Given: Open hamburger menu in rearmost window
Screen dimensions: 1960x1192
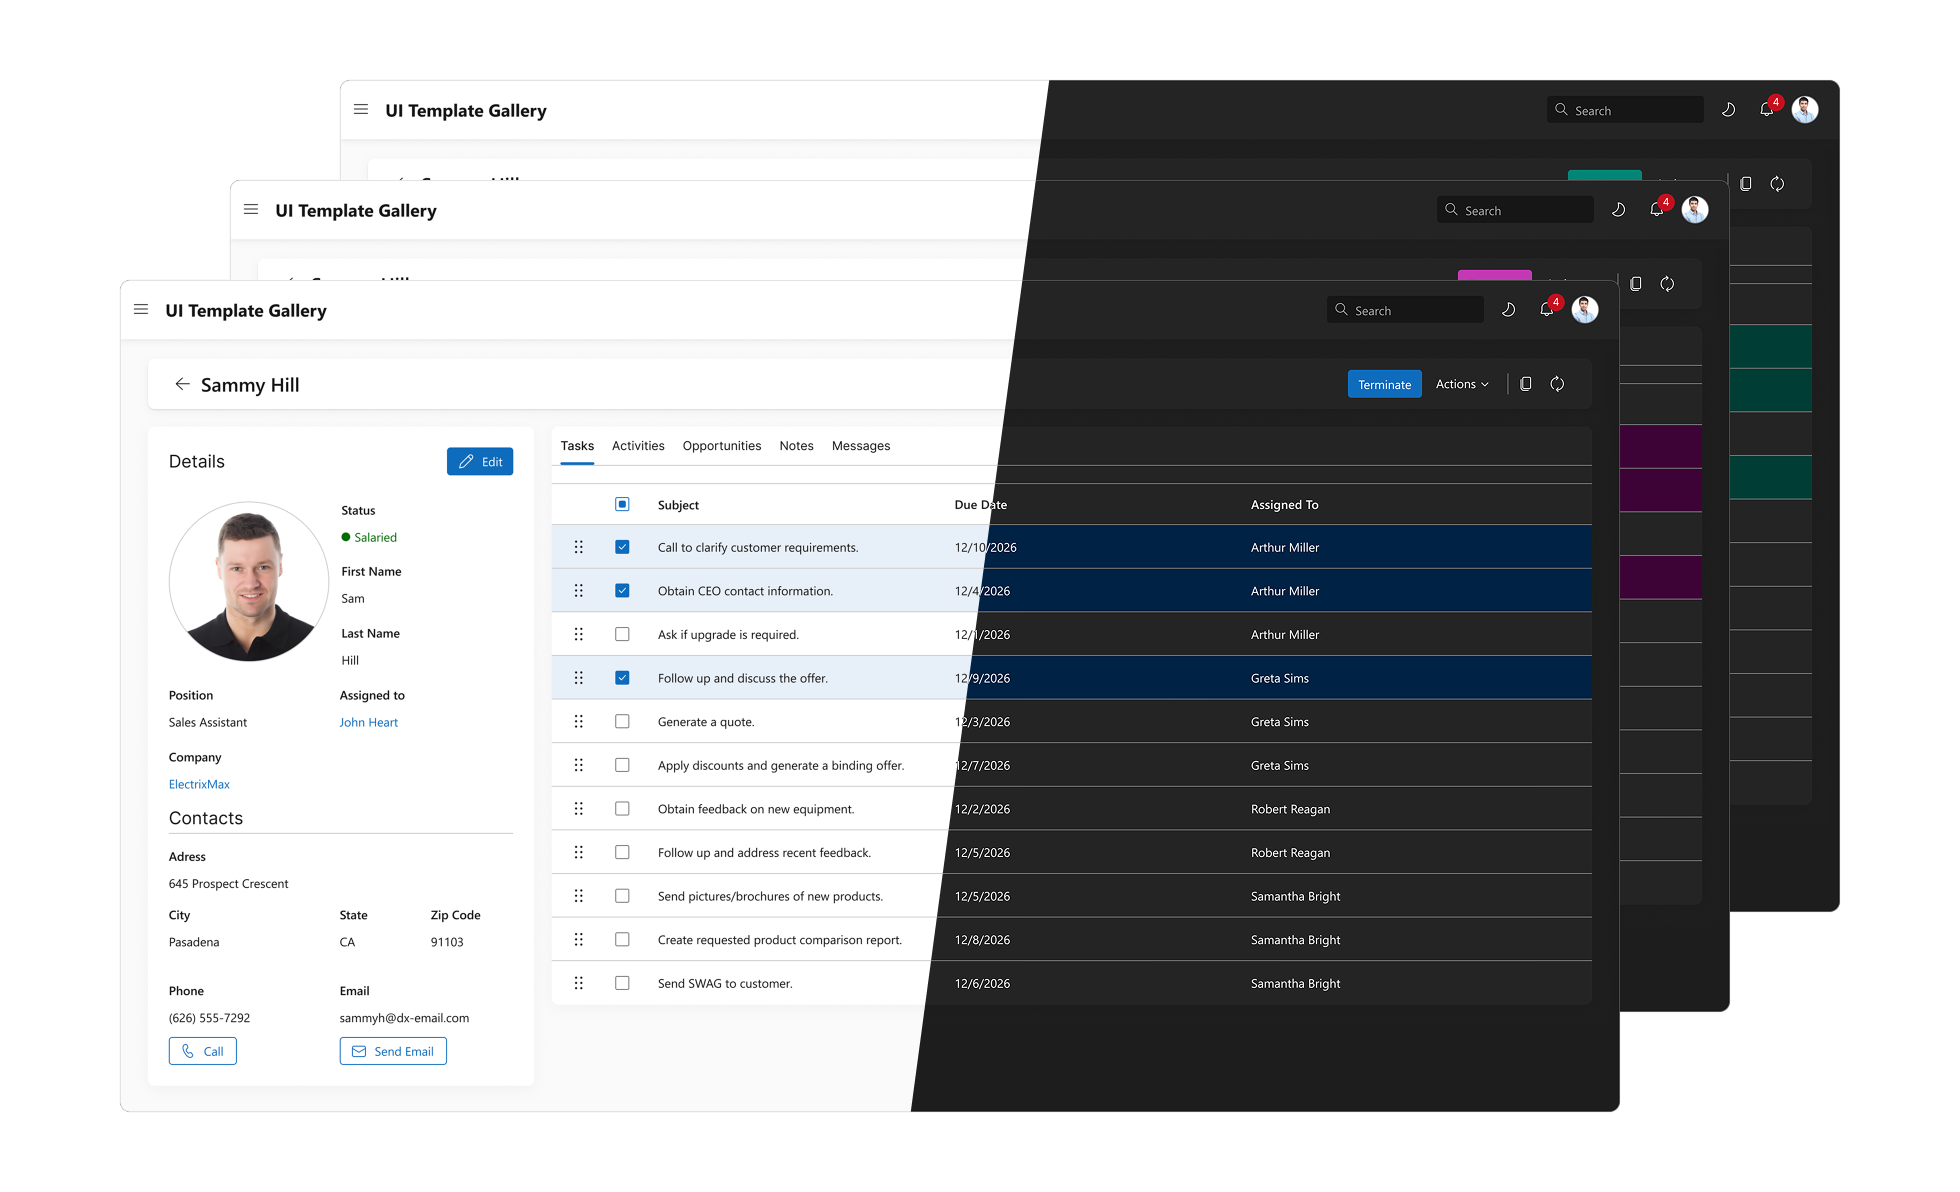Looking at the screenshot, I should pyautogui.click(x=361, y=110).
